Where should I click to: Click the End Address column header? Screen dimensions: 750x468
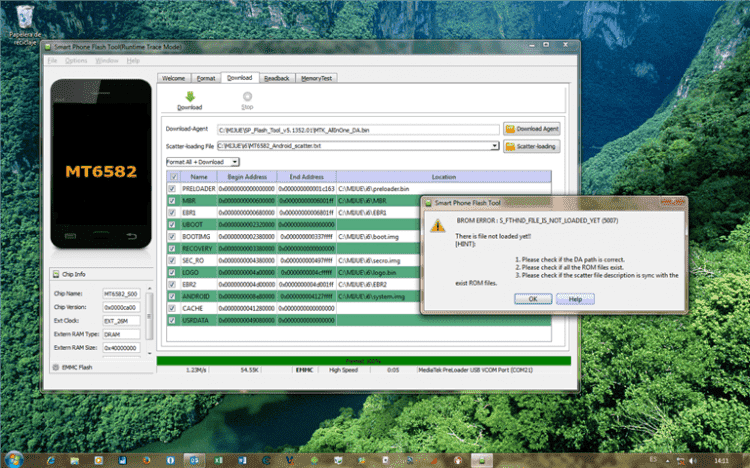307,177
